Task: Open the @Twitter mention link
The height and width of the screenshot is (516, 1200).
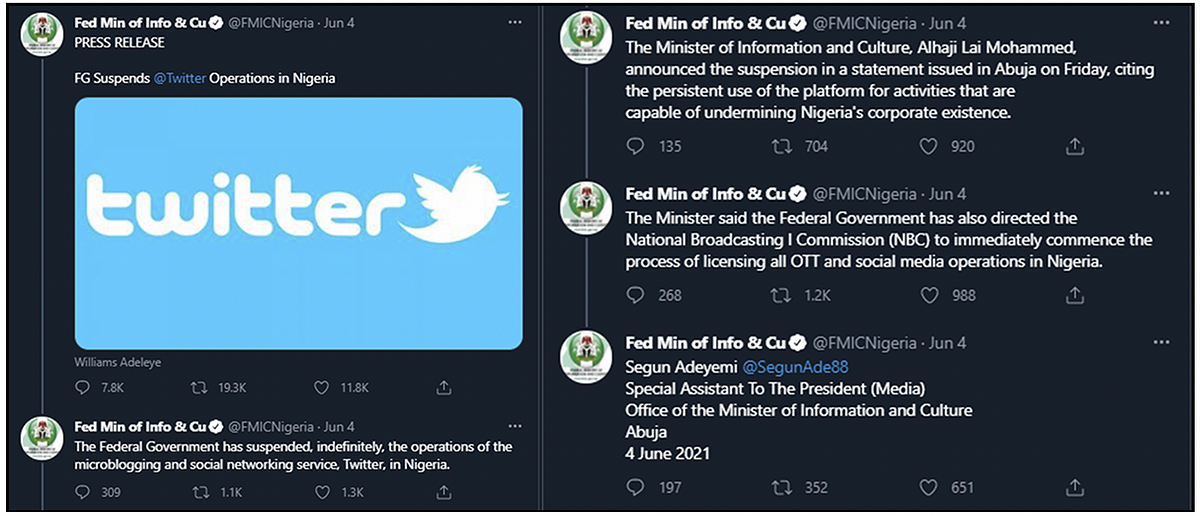Action: [179, 78]
